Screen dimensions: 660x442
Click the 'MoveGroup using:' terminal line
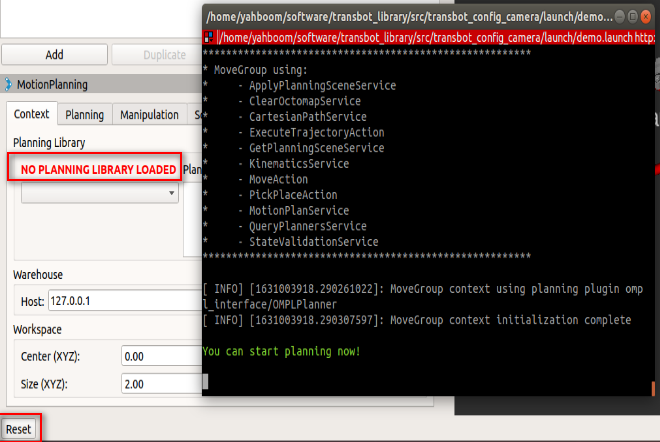coord(261,70)
